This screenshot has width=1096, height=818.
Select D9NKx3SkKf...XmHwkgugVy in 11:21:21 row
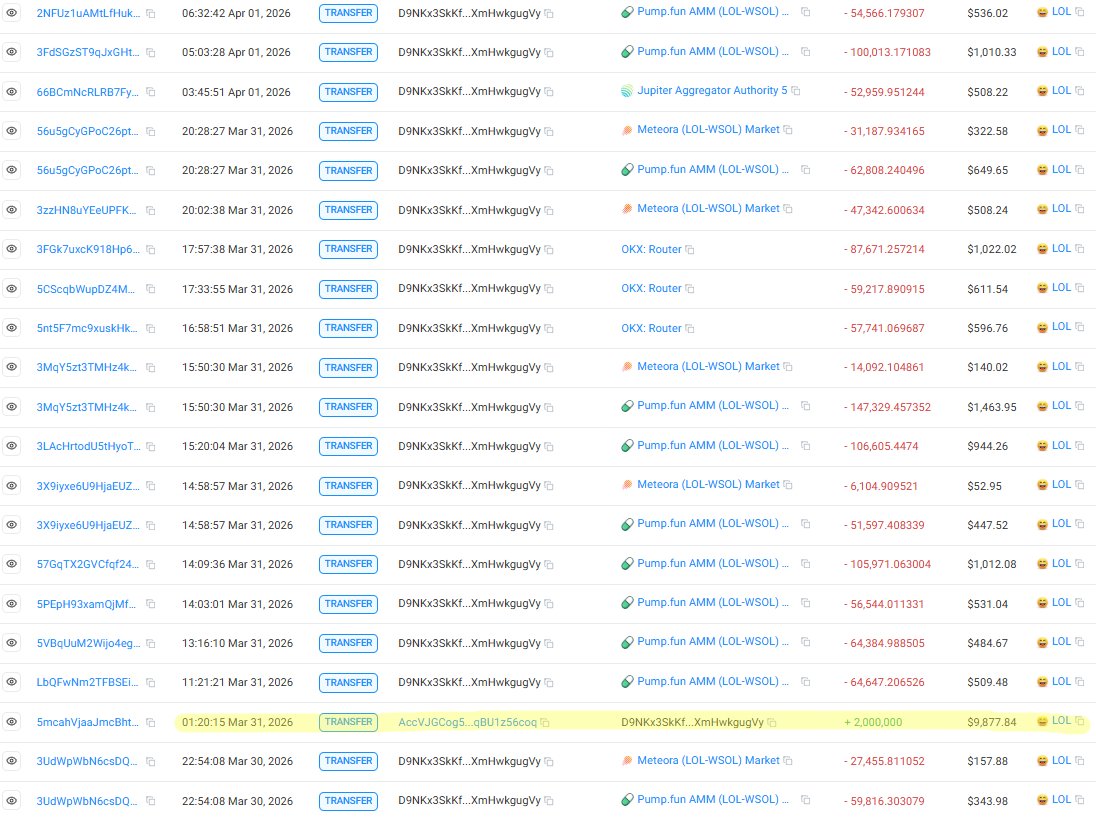coord(469,682)
